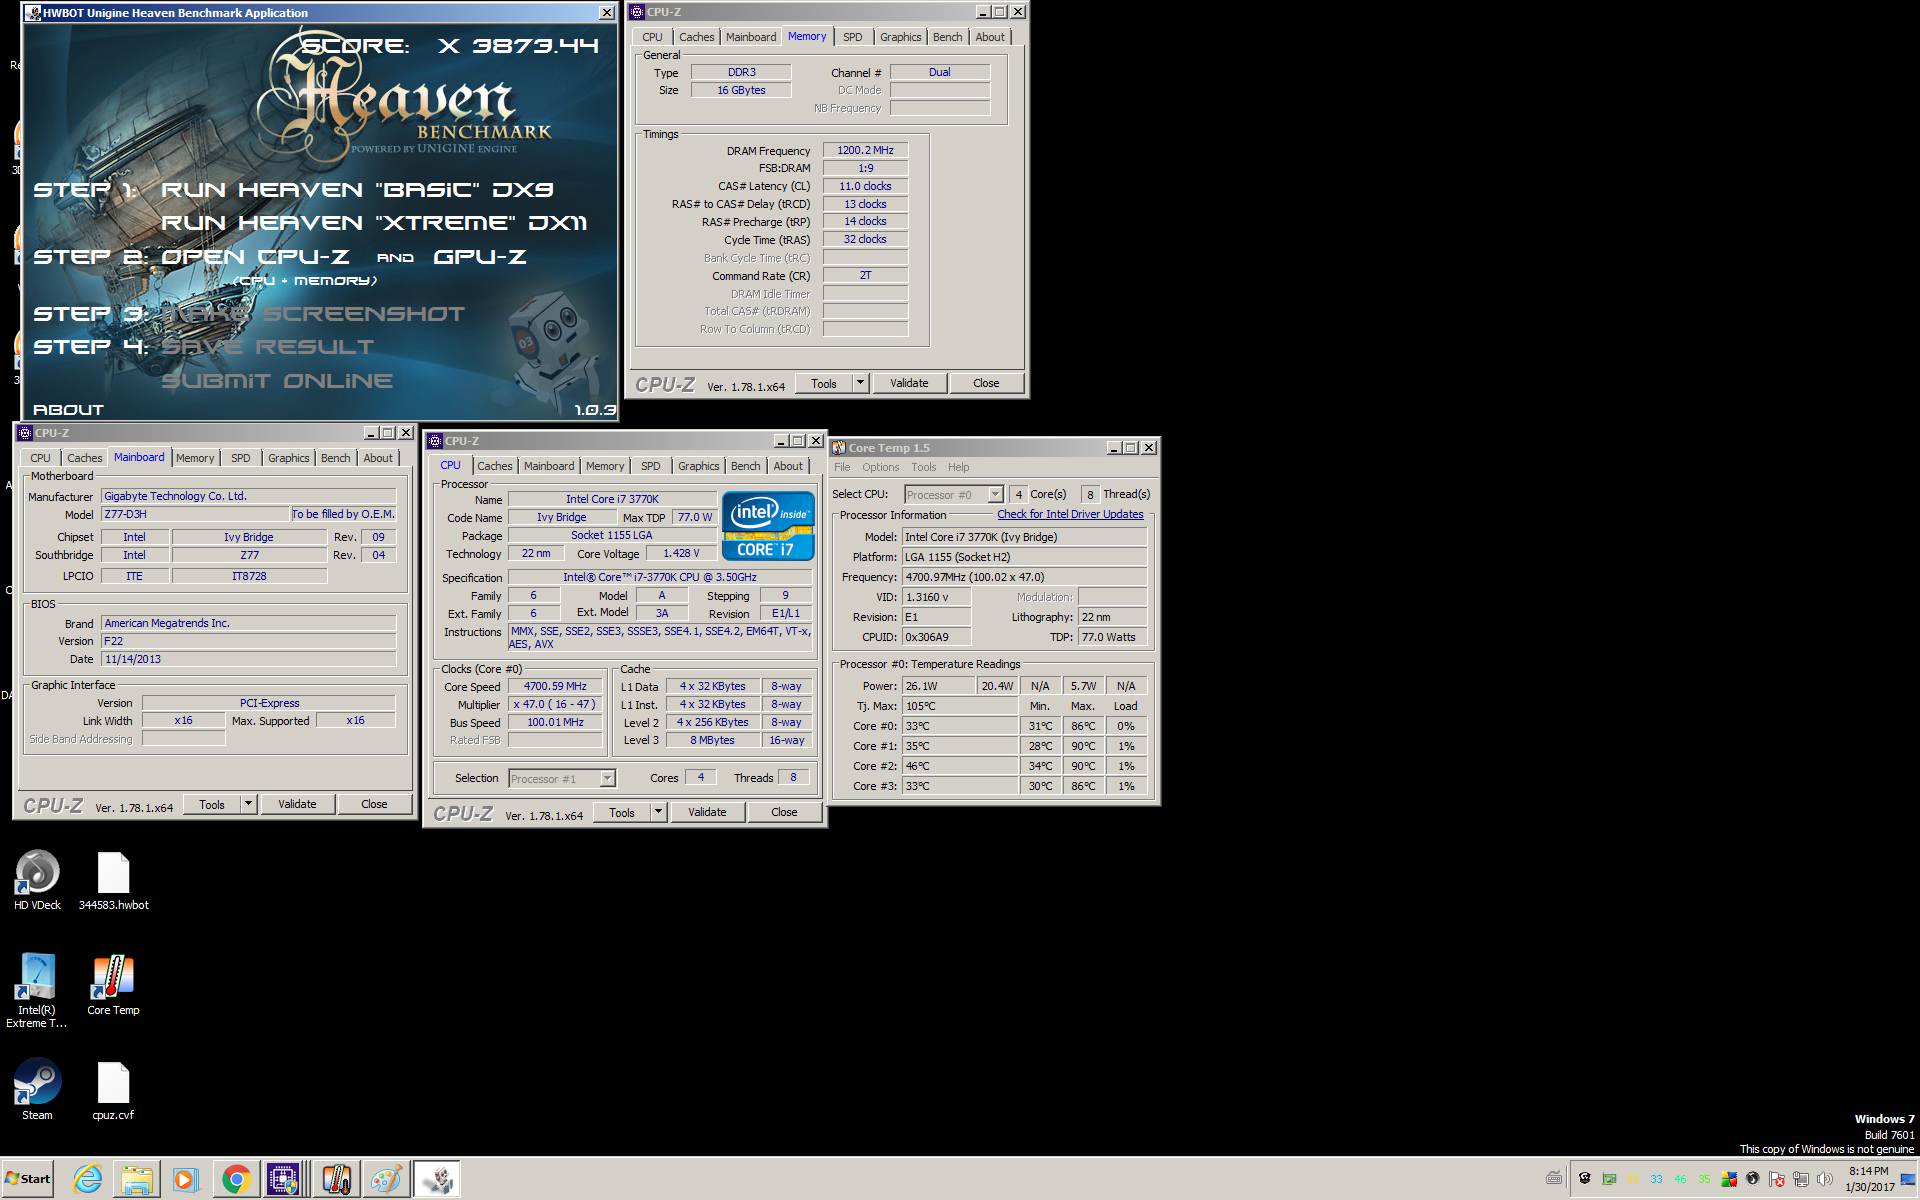This screenshot has height=1200, width=1920.
Task: Open Google Chrome in the taskbar
Action: 236,1180
